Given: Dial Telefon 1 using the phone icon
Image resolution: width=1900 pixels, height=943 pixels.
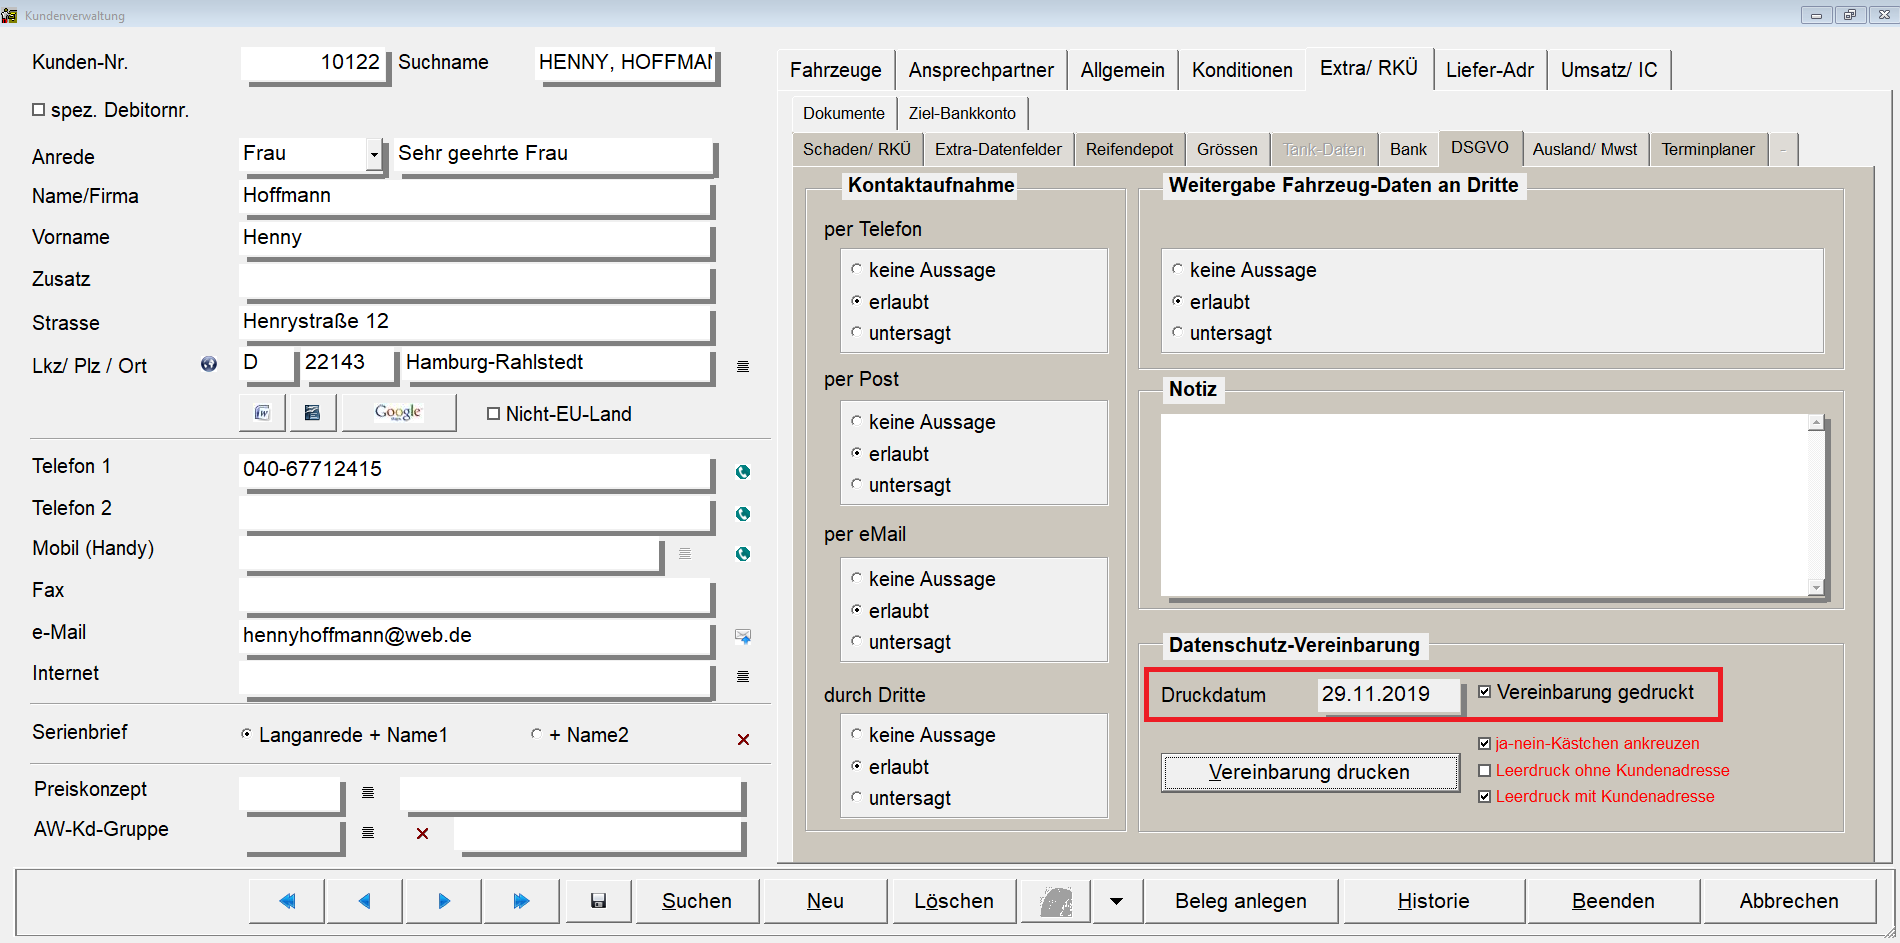Looking at the screenshot, I should 743,472.
